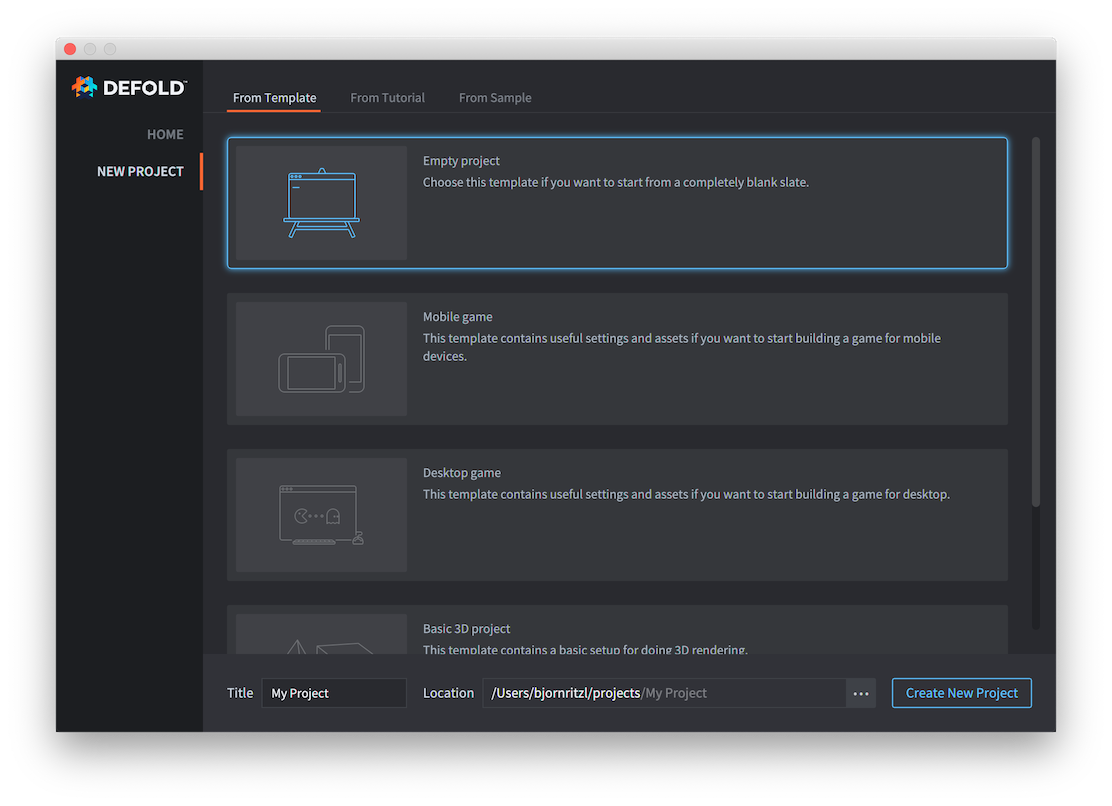1112x806 pixels.
Task: Click the Defold logo icon
Action: coord(84,88)
